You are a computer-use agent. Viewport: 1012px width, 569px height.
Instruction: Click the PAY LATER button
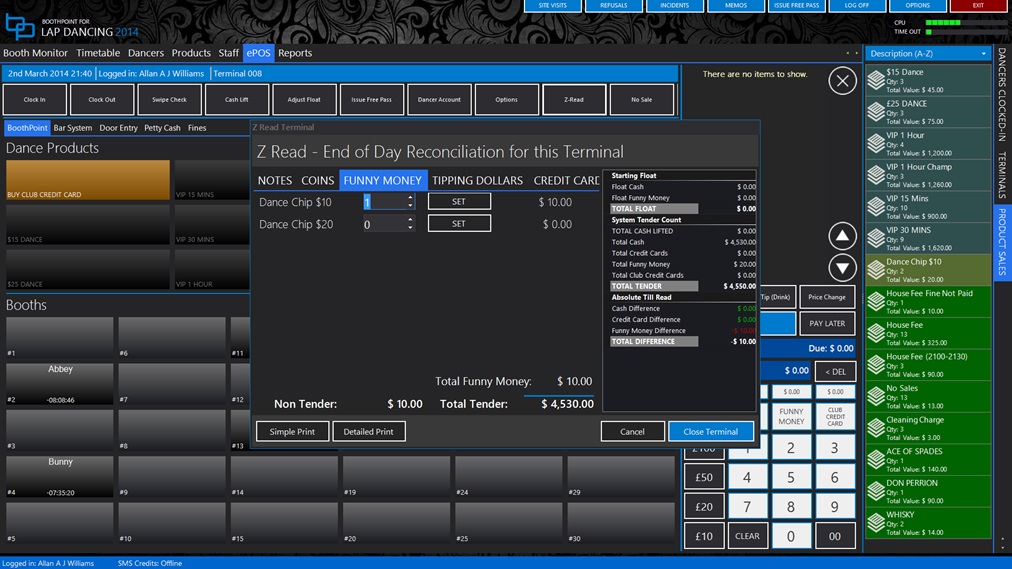coord(827,323)
